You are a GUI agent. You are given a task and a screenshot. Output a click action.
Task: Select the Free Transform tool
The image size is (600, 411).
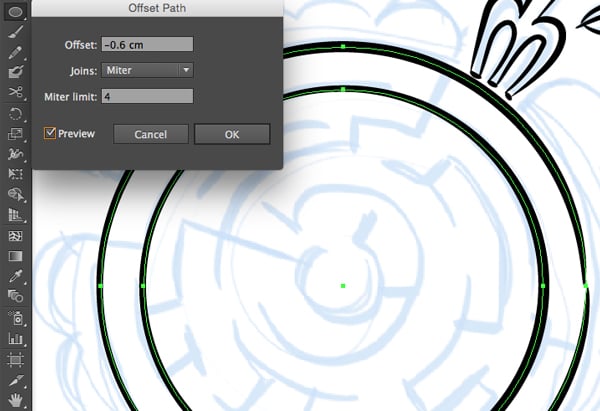coord(15,174)
